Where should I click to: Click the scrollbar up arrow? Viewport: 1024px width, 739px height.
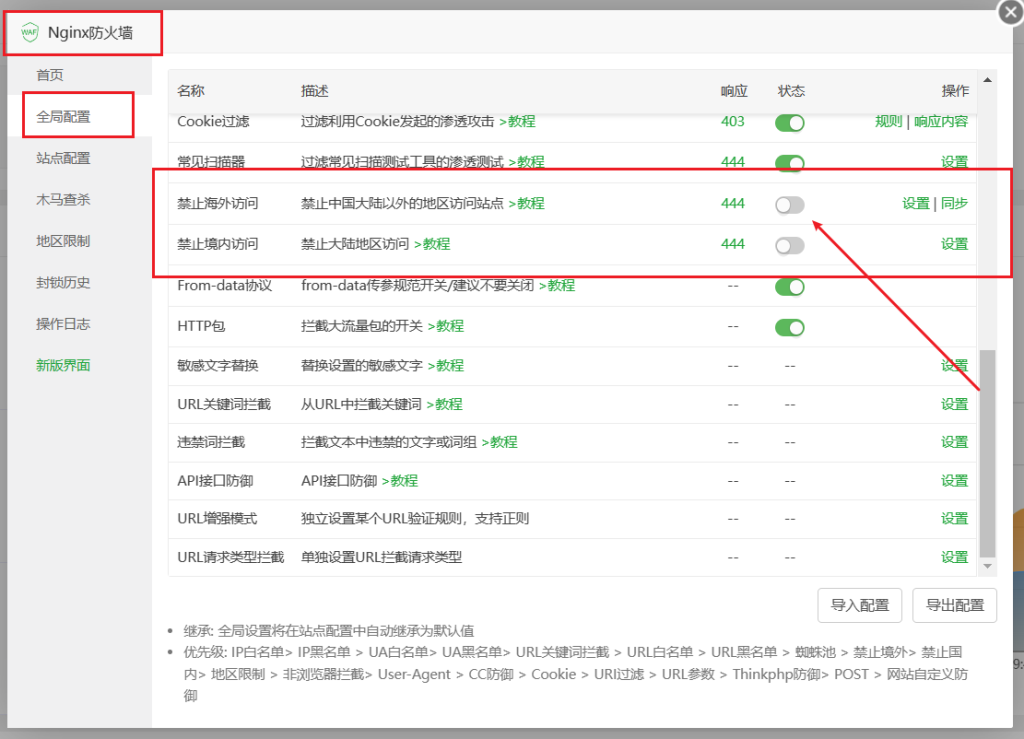click(988, 80)
